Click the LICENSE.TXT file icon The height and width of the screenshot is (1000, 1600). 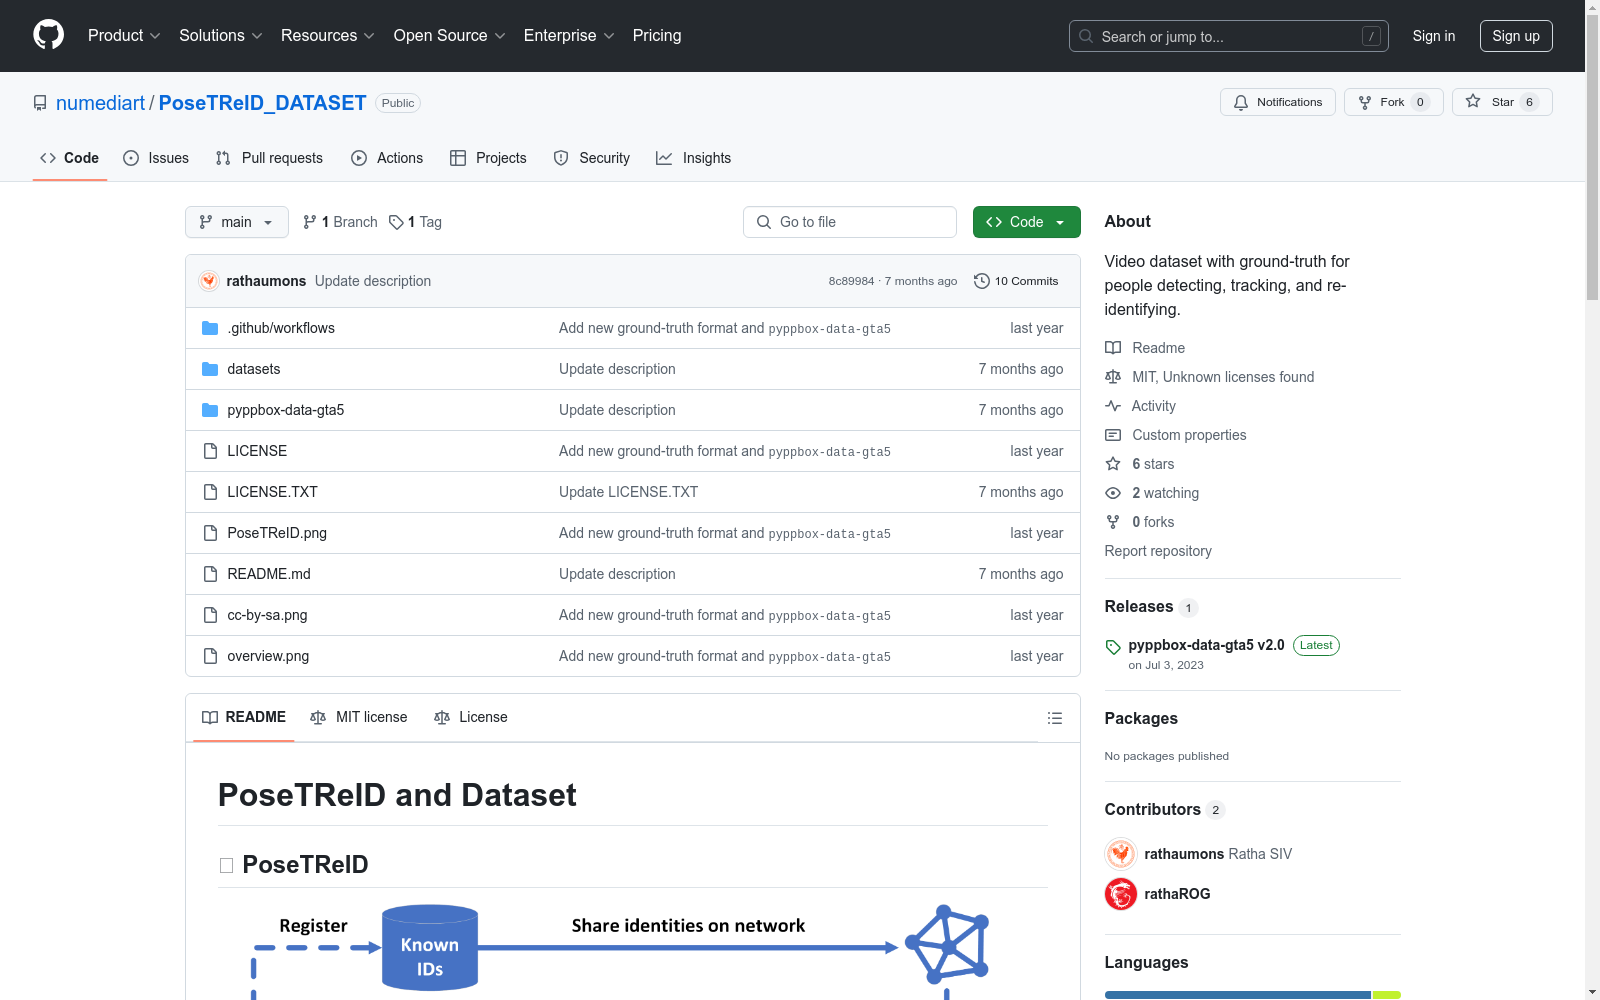point(210,492)
